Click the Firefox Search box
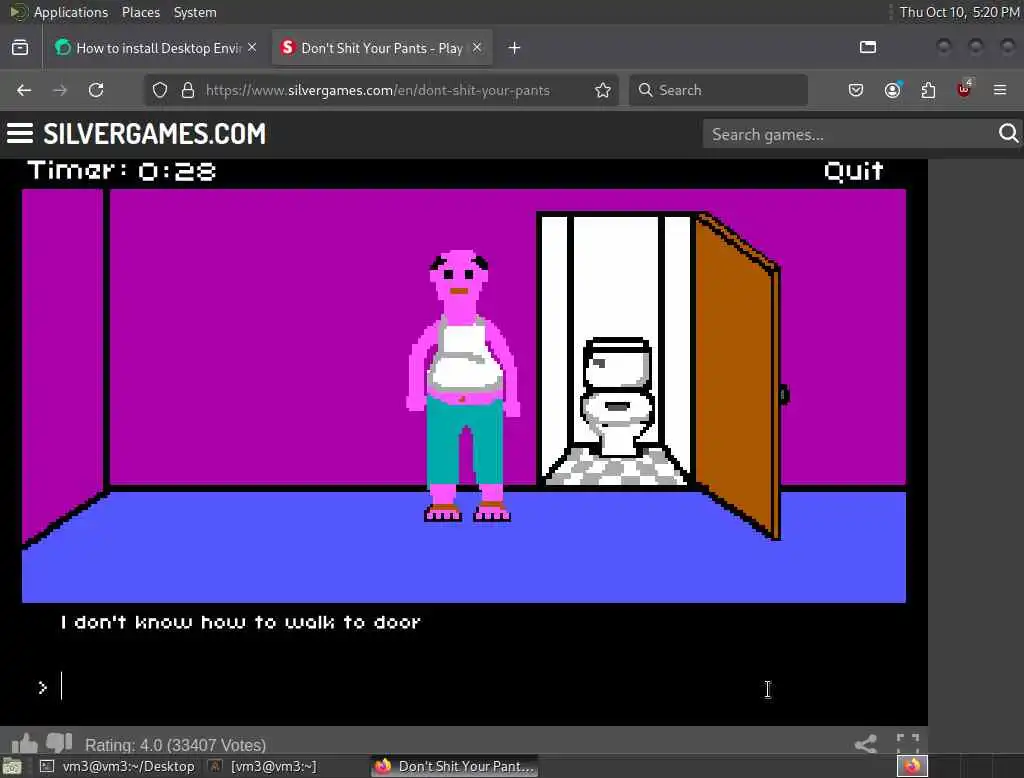The image size is (1024, 778). pyautogui.click(x=718, y=90)
